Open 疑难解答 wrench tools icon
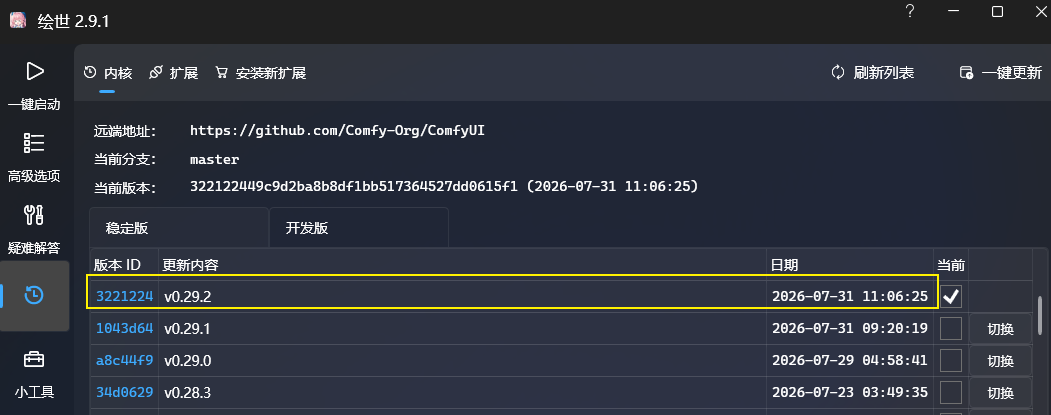This screenshot has width=1051, height=415. point(34,215)
